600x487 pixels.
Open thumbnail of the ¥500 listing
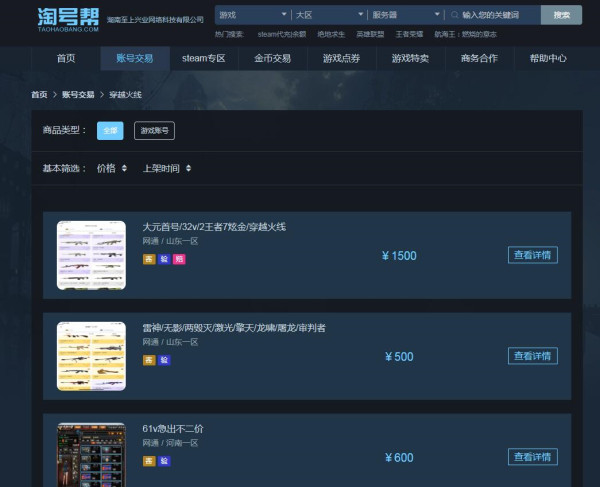click(91, 356)
